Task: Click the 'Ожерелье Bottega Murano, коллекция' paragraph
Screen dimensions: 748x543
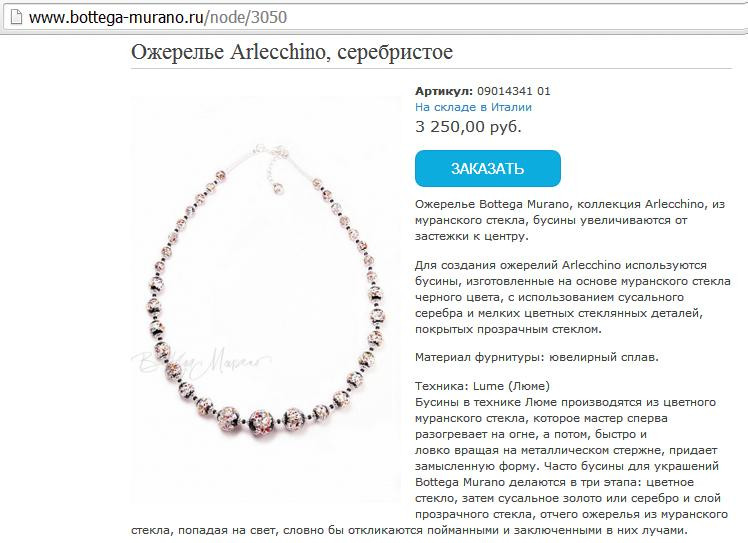Action: tap(570, 220)
